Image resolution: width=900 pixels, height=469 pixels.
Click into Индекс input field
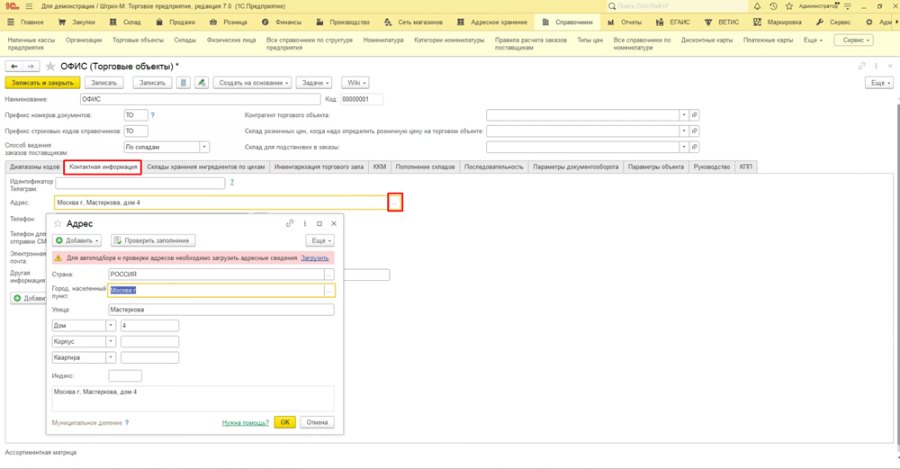[x=125, y=376]
